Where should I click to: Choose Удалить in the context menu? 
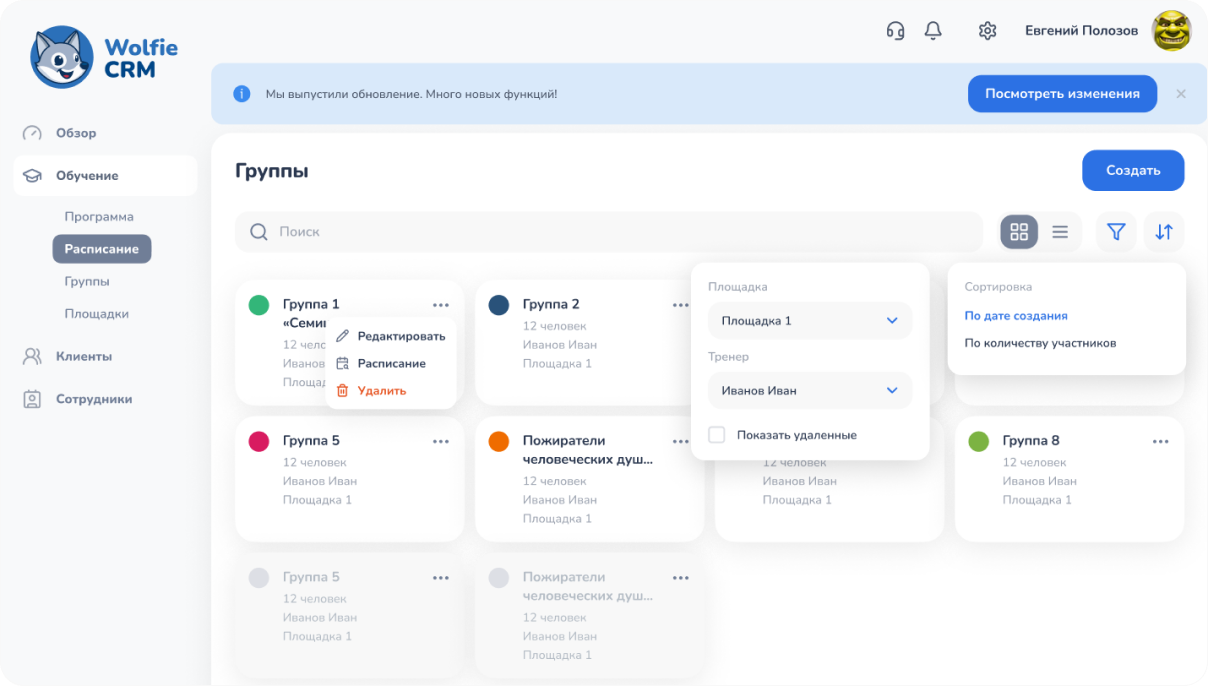point(381,391)
